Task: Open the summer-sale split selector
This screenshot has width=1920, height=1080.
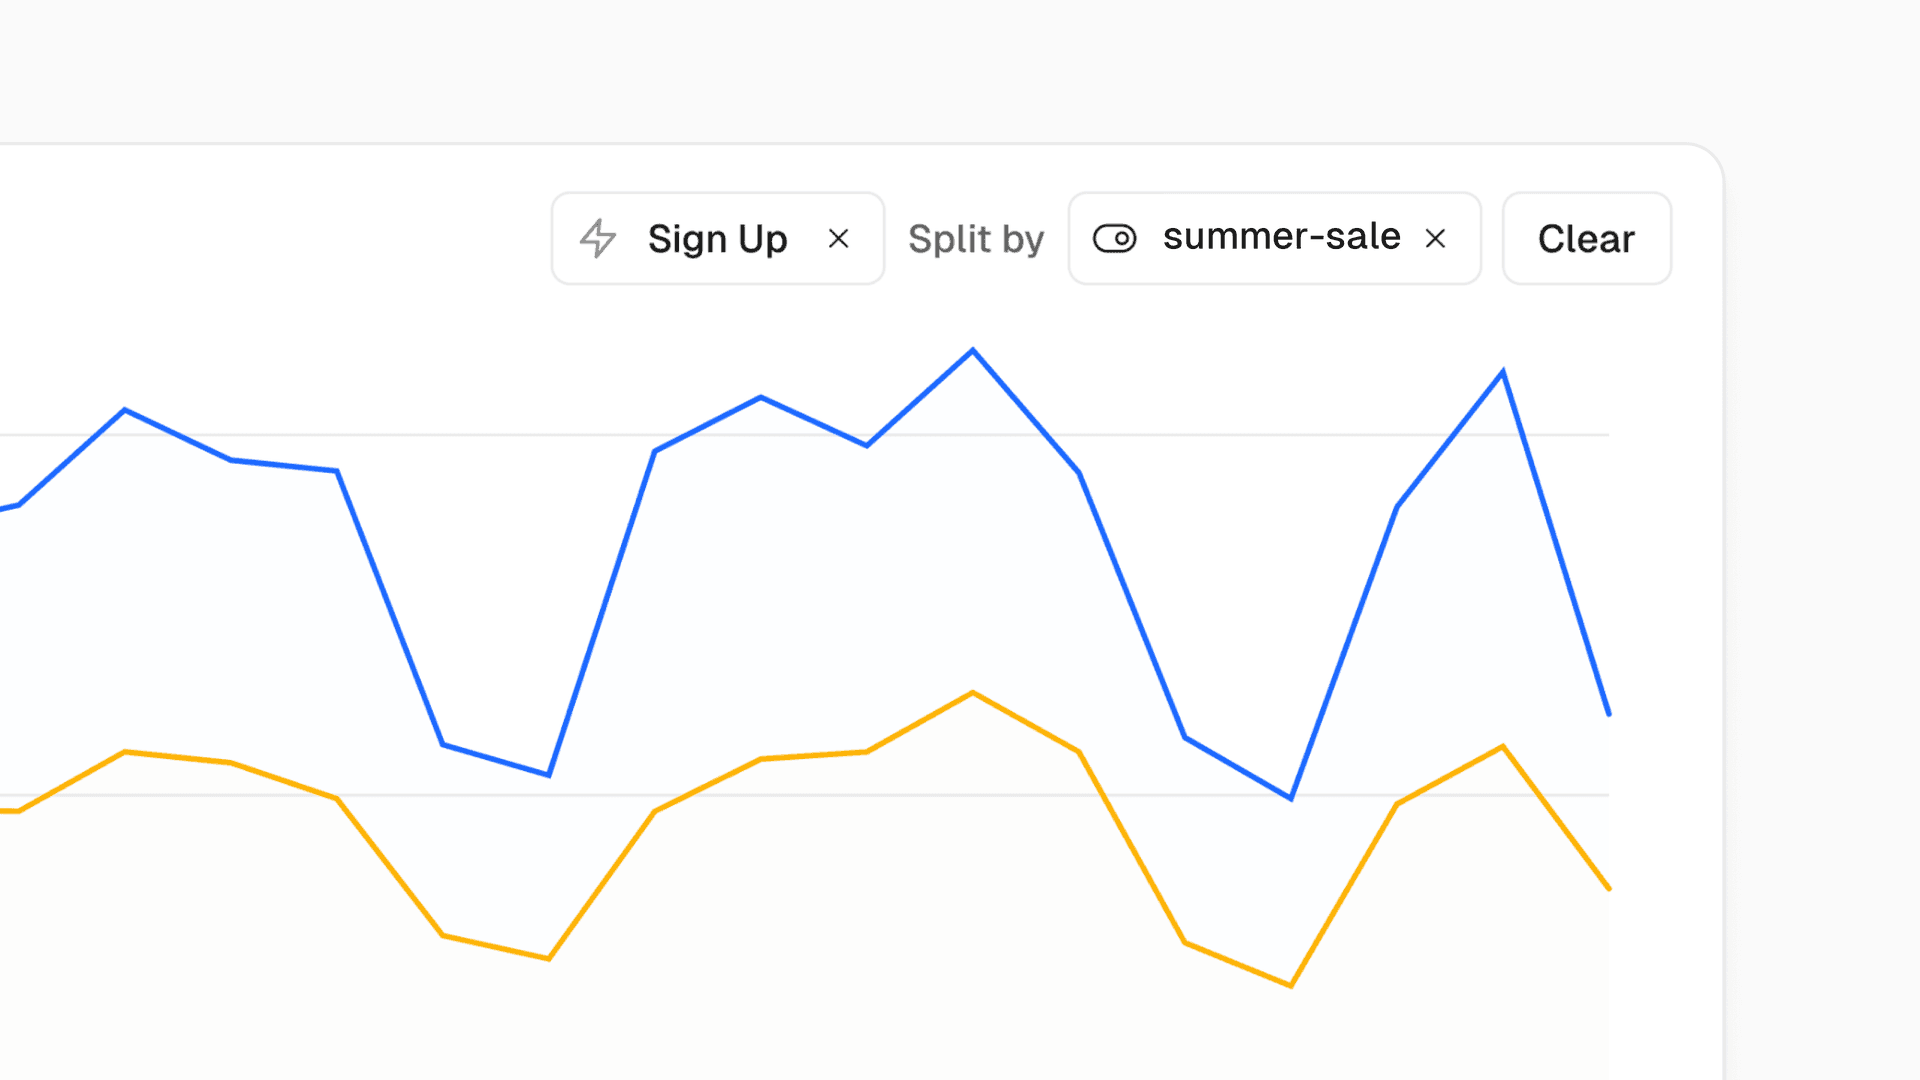Action: (1280, 238)
